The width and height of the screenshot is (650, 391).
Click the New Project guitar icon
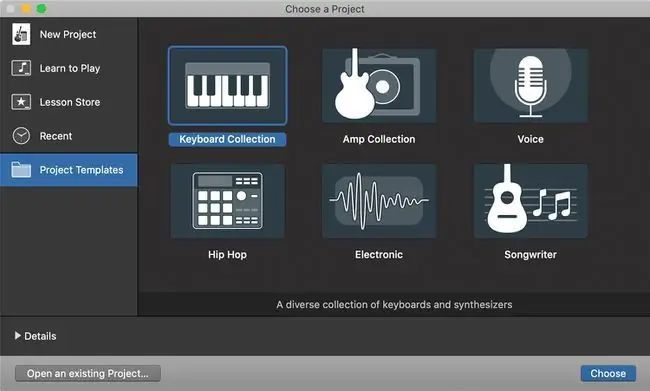coord(21,34)
